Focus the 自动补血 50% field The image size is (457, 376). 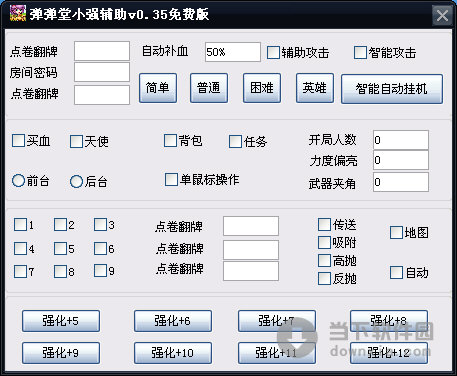click(x=233, y=52)
